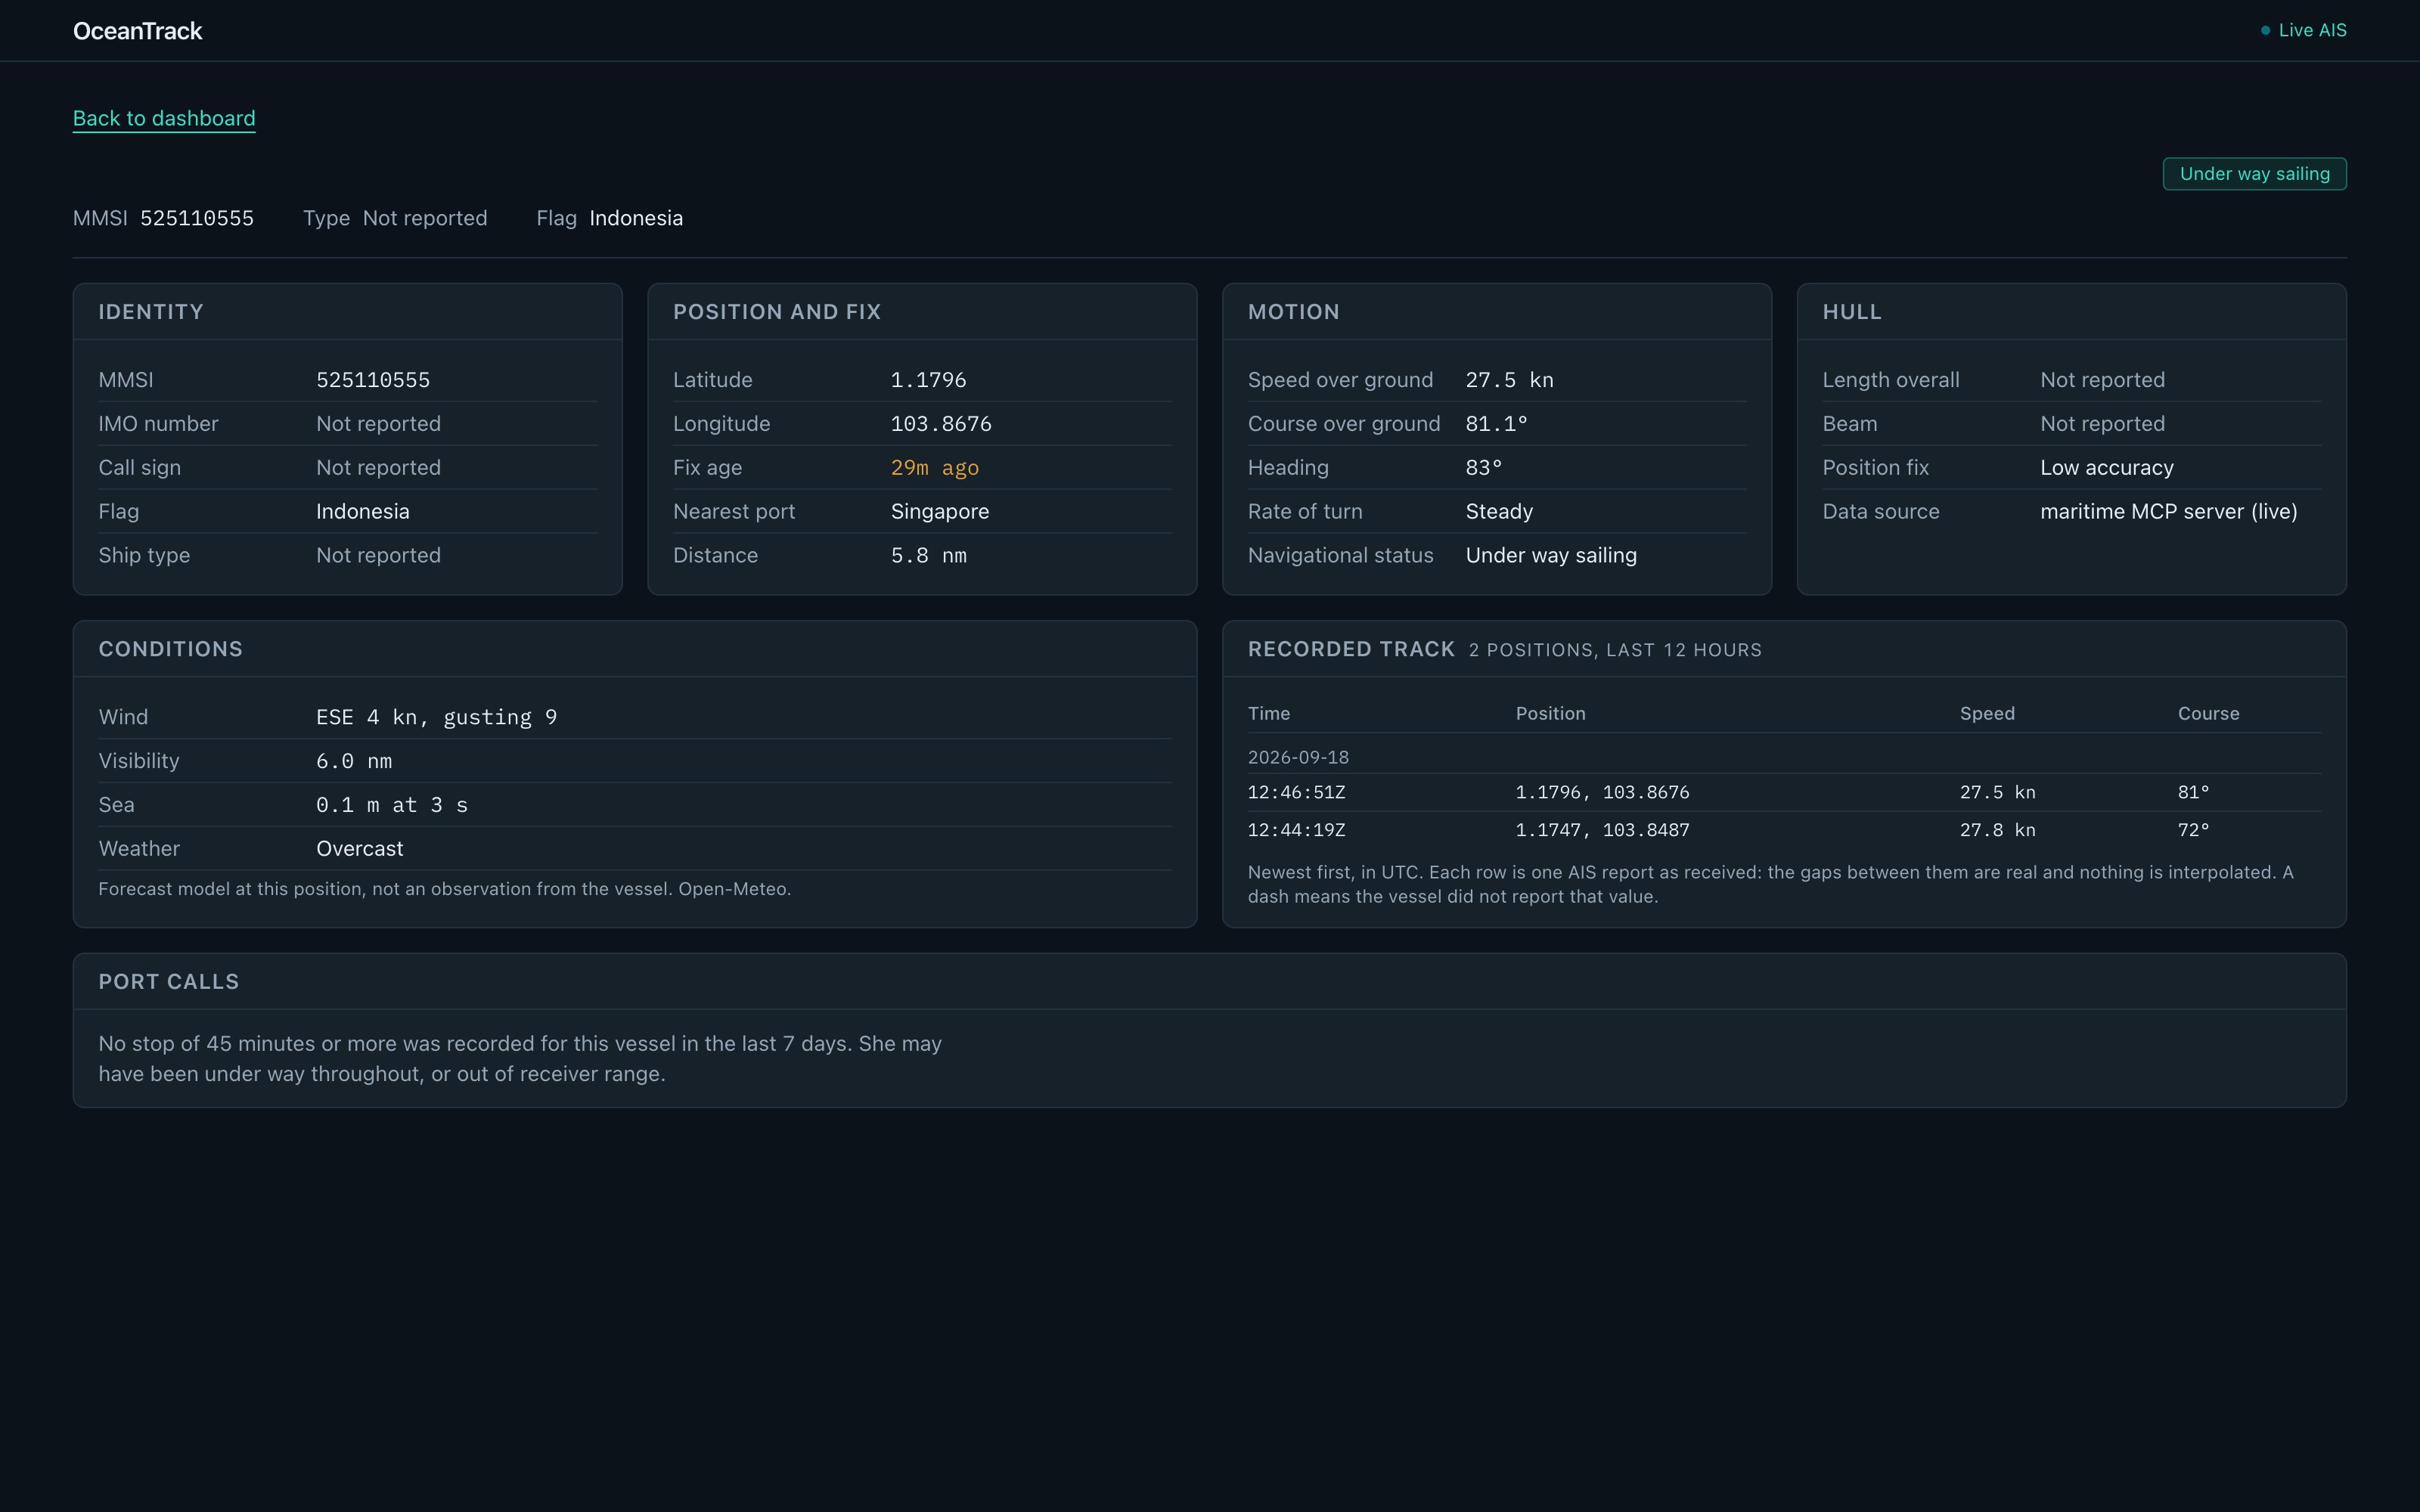2420x1512 pixels.
Task: Click the track row 12:46:51Z
Action: [x=1784, y=792]
